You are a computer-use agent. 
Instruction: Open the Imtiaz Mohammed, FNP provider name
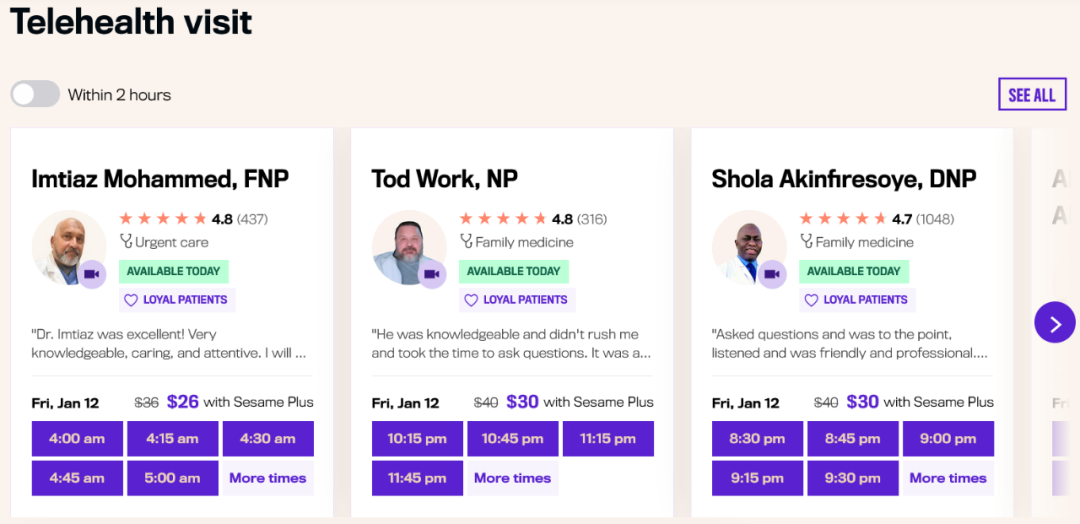160,178
